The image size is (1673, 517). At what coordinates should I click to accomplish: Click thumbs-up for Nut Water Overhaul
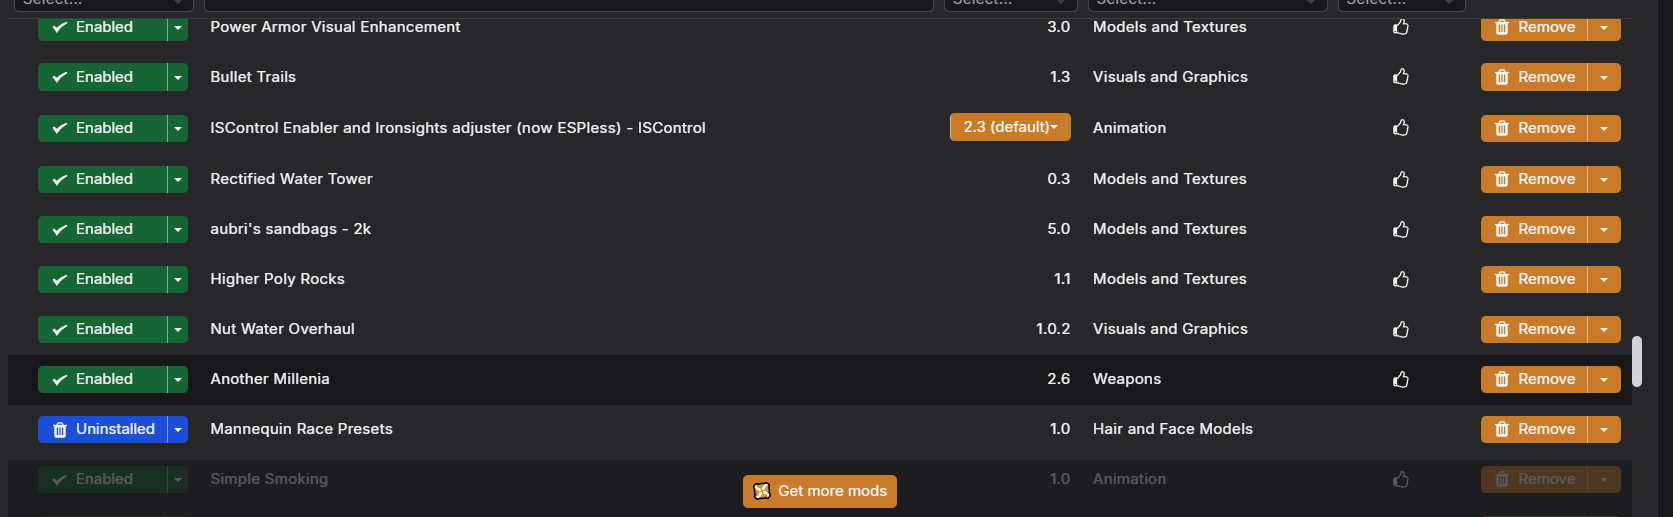[1401, 329]
